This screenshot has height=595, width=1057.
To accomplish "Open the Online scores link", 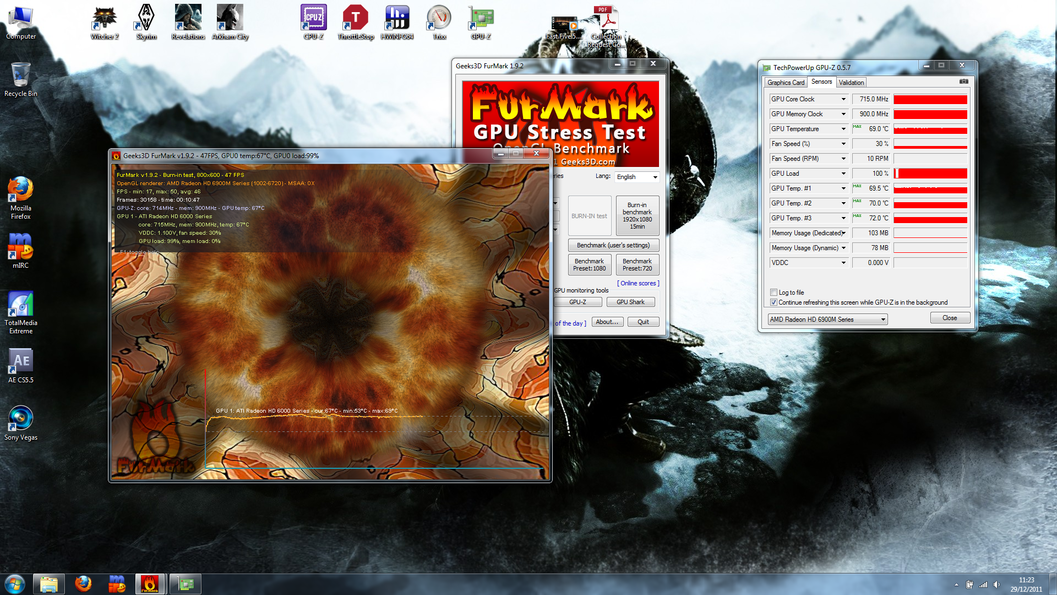I will click(638, 284).
